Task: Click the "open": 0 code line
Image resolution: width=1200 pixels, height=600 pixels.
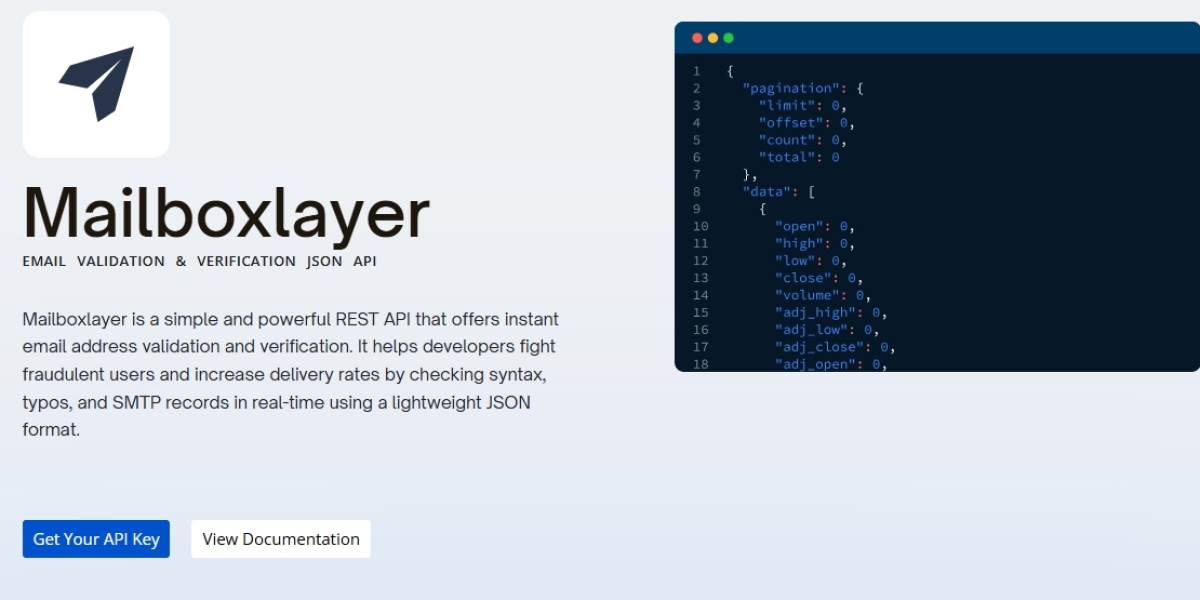Action: click(815, 226)
